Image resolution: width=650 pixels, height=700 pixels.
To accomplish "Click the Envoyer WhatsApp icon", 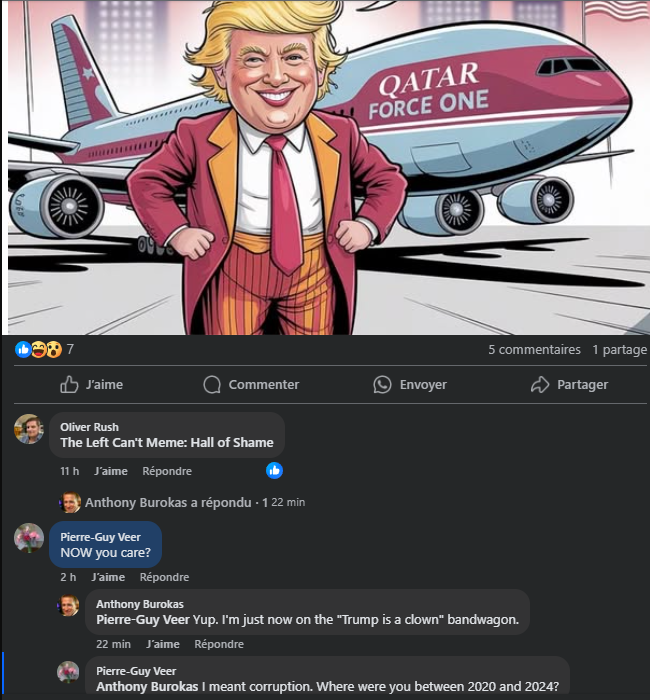I will click(382, 384).
